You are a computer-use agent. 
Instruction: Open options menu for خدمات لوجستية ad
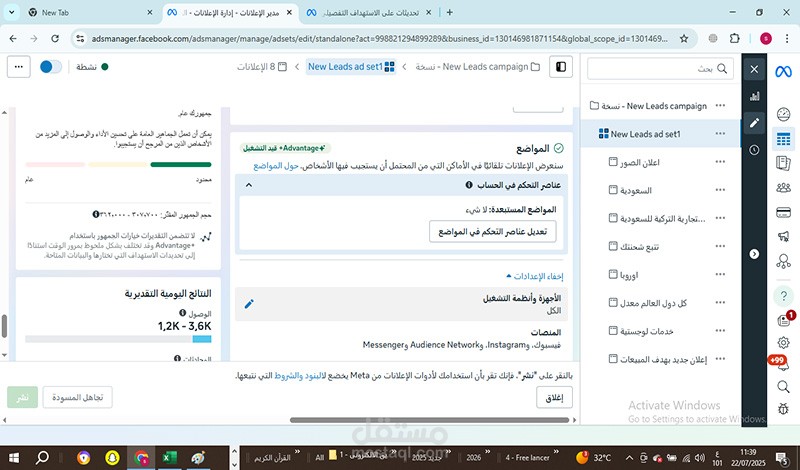tap(720, 330)
